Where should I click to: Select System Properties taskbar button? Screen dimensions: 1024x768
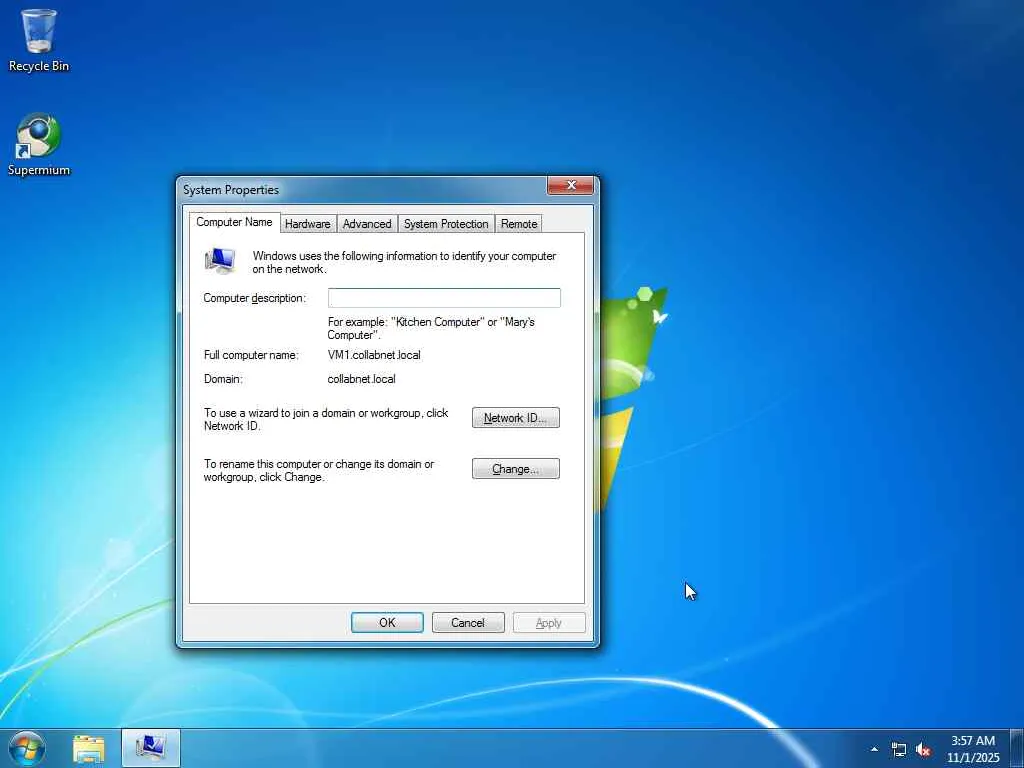(151, 749)
